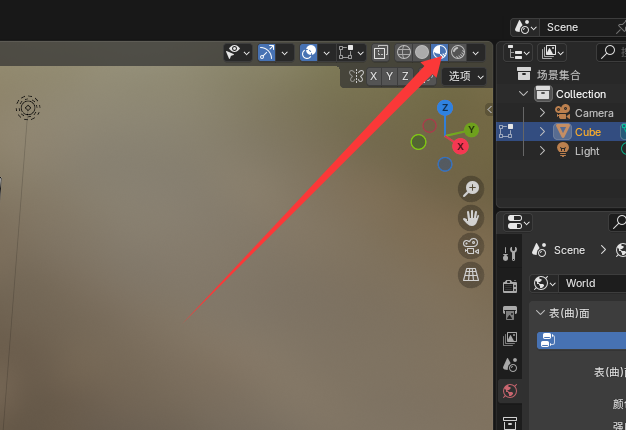Open the Tool properties tab
626x430 pixels.
point(510,254)
